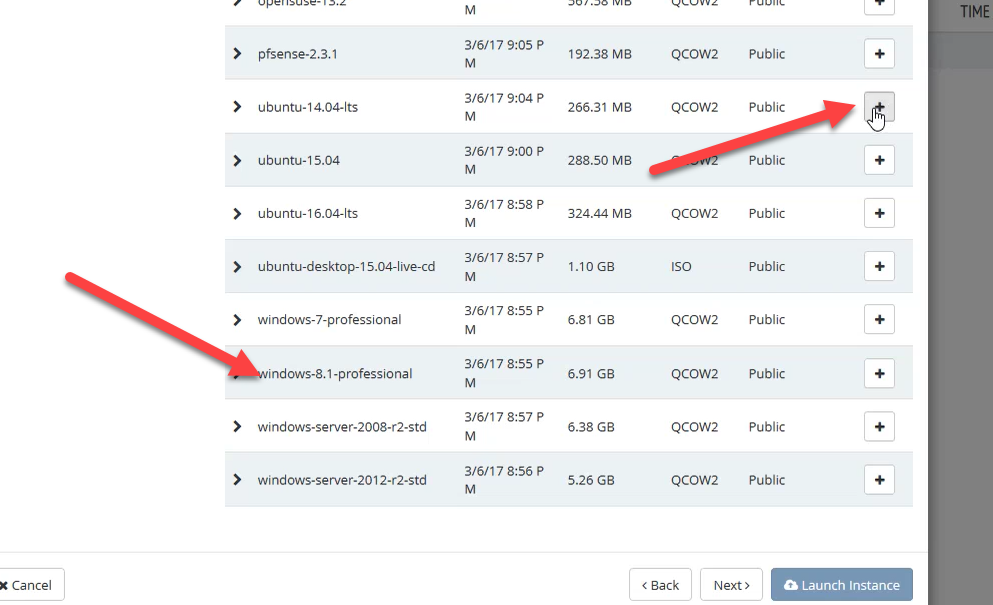Viewport: 993px width, 605px height.
Task: Go to the Next wizard step
Action: [x=731, y=585]
